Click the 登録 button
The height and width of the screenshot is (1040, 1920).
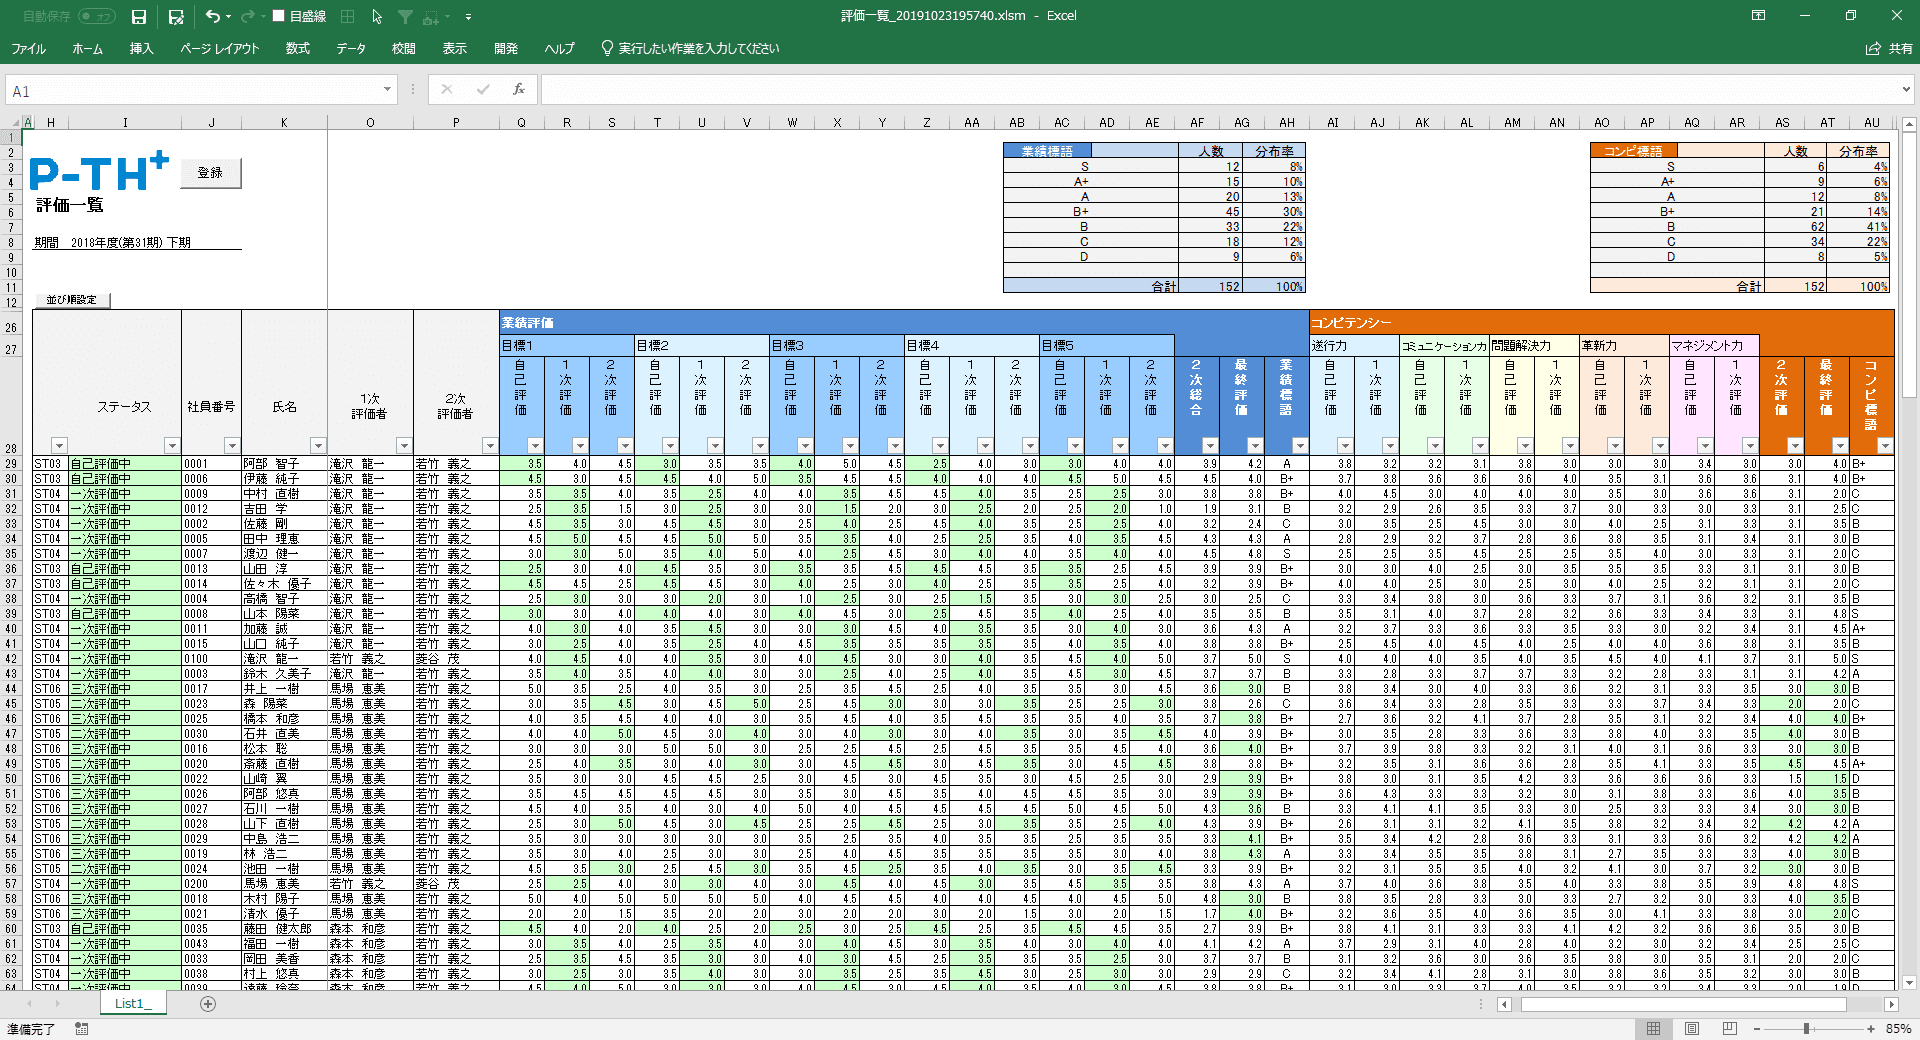click(210, 173)
